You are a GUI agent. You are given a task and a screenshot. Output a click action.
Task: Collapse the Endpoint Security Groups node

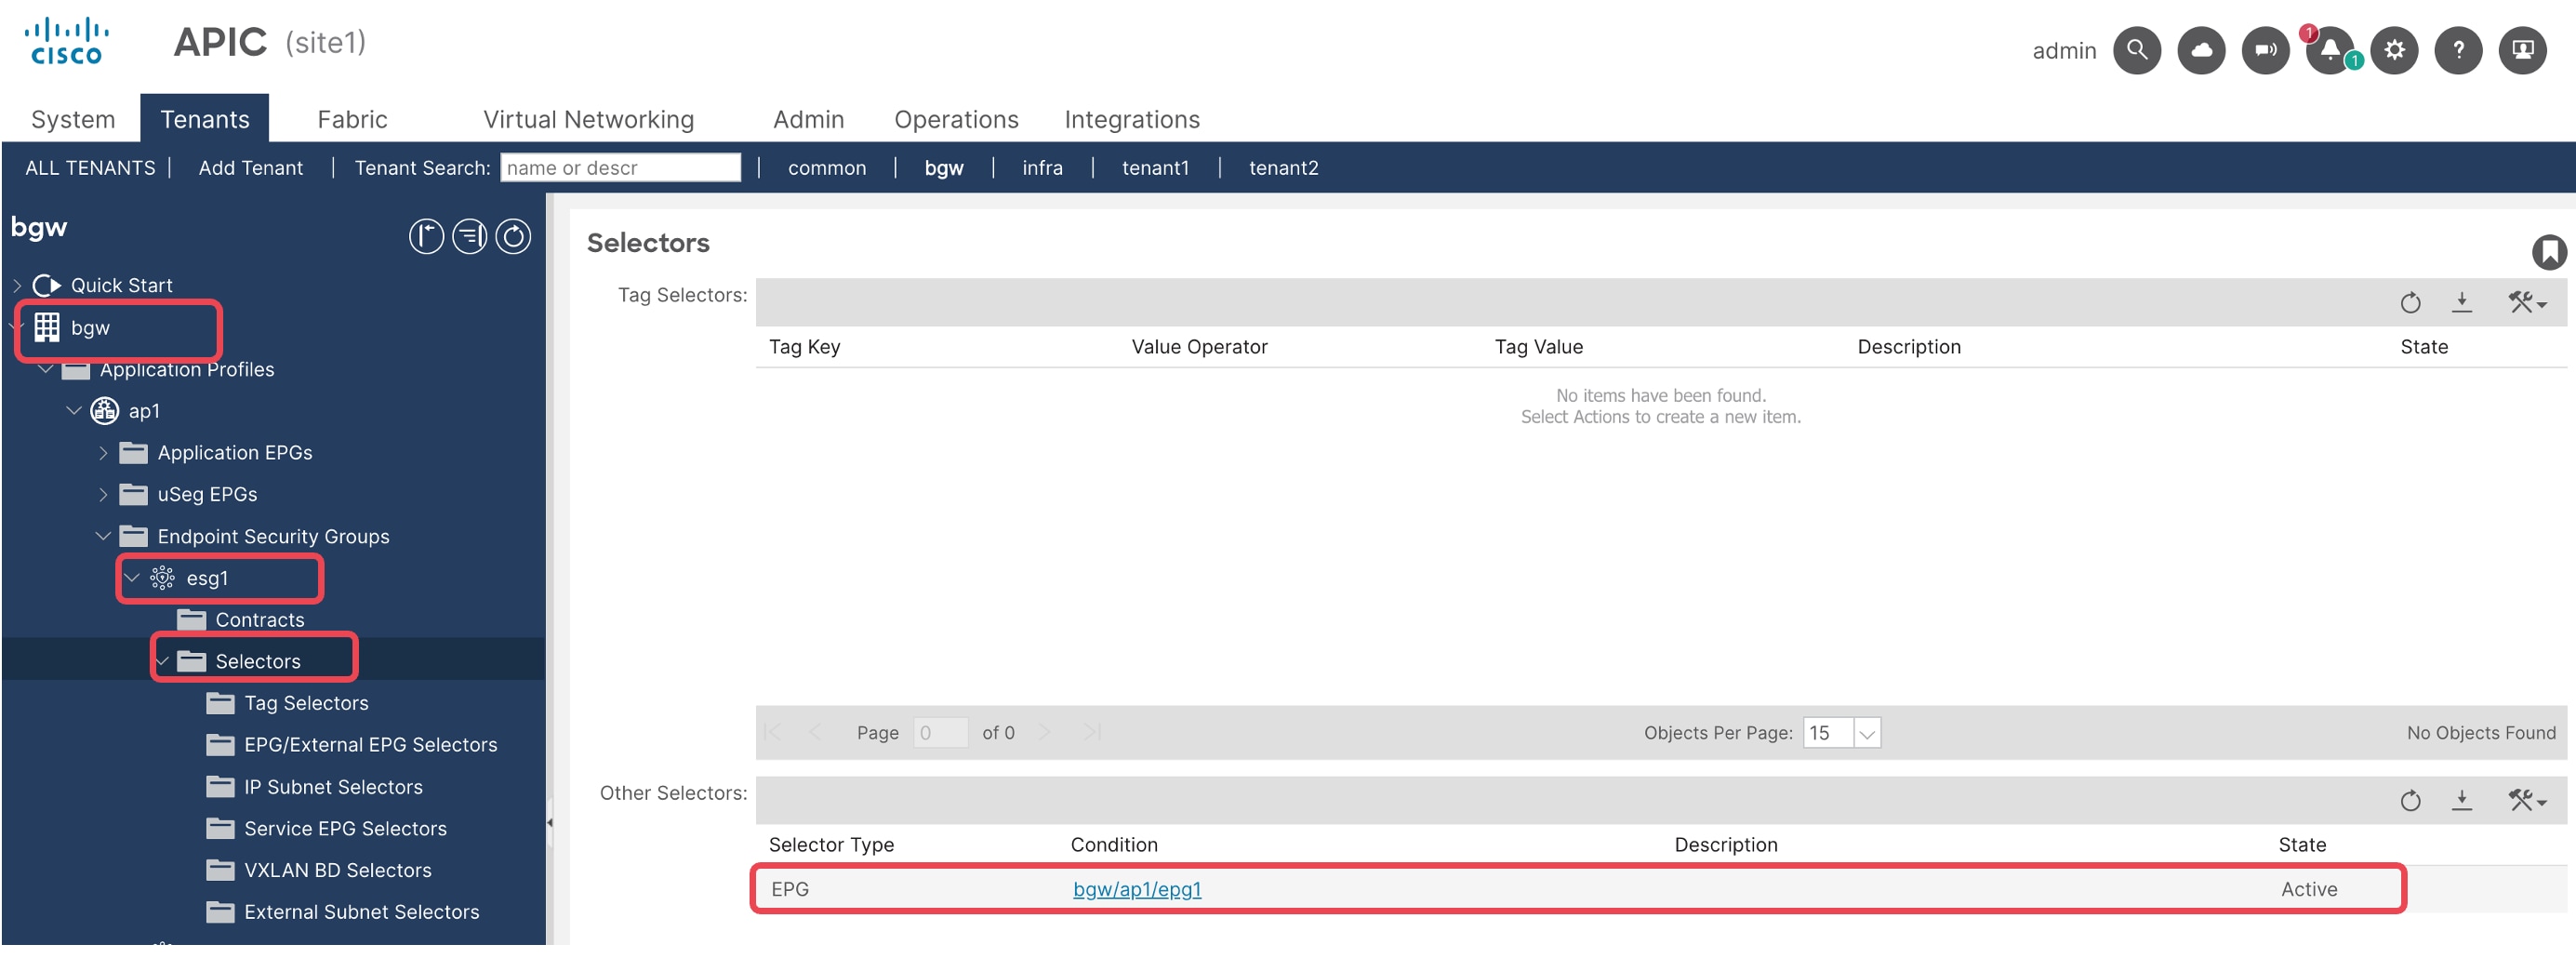click(103, 537)
